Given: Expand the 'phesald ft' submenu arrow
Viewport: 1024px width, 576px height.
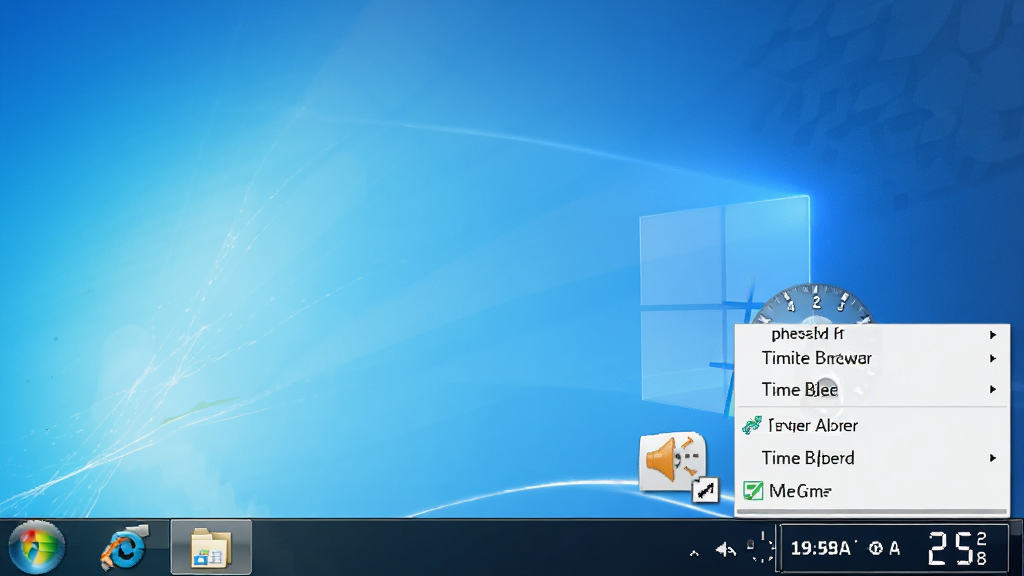Looking at the screenshot, I should pos(993,334).
